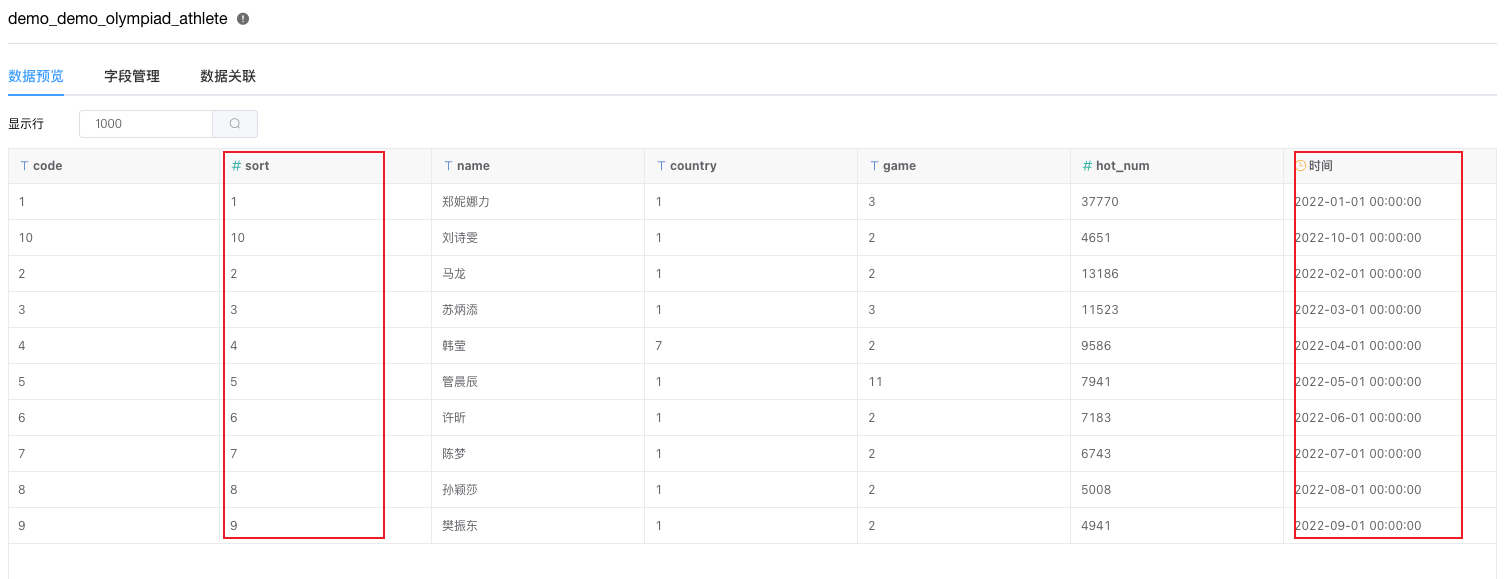Click the number type icon on sort column
The width and height of the screenshot is (1505, 579).
[x=237, y=166]
